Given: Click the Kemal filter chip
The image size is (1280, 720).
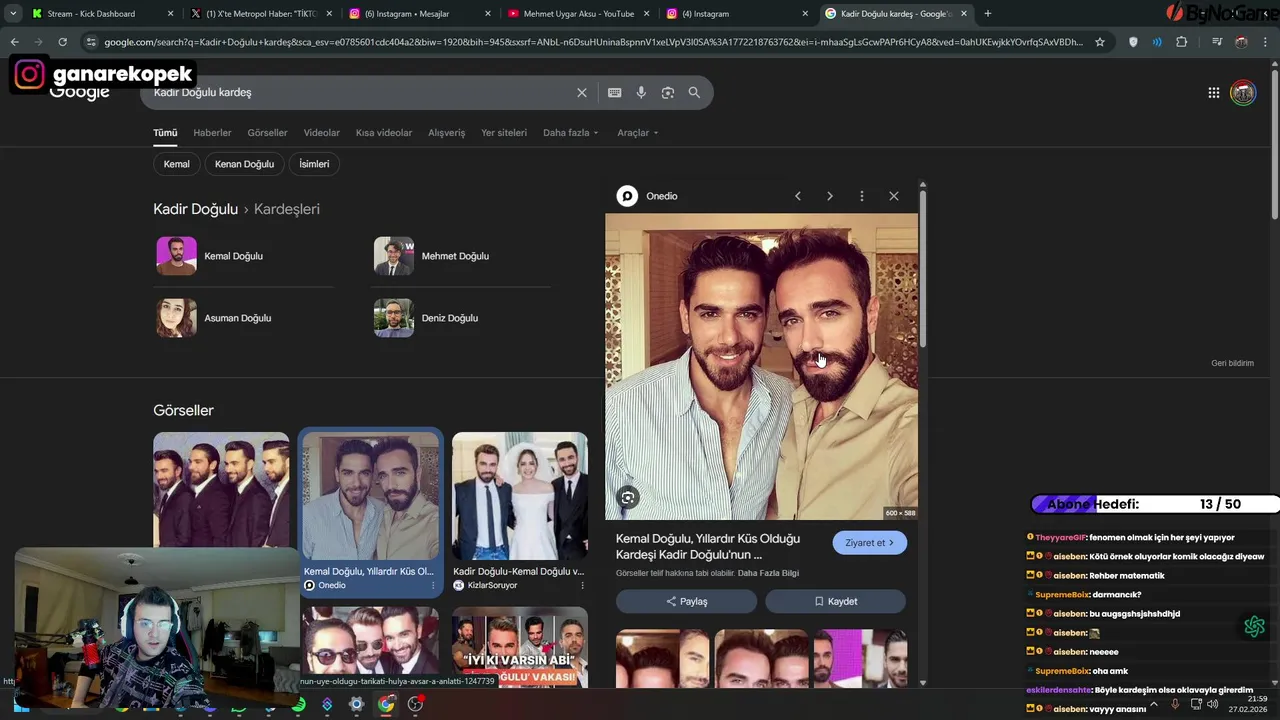Looking at the screenshot, I should coord(177,164).
